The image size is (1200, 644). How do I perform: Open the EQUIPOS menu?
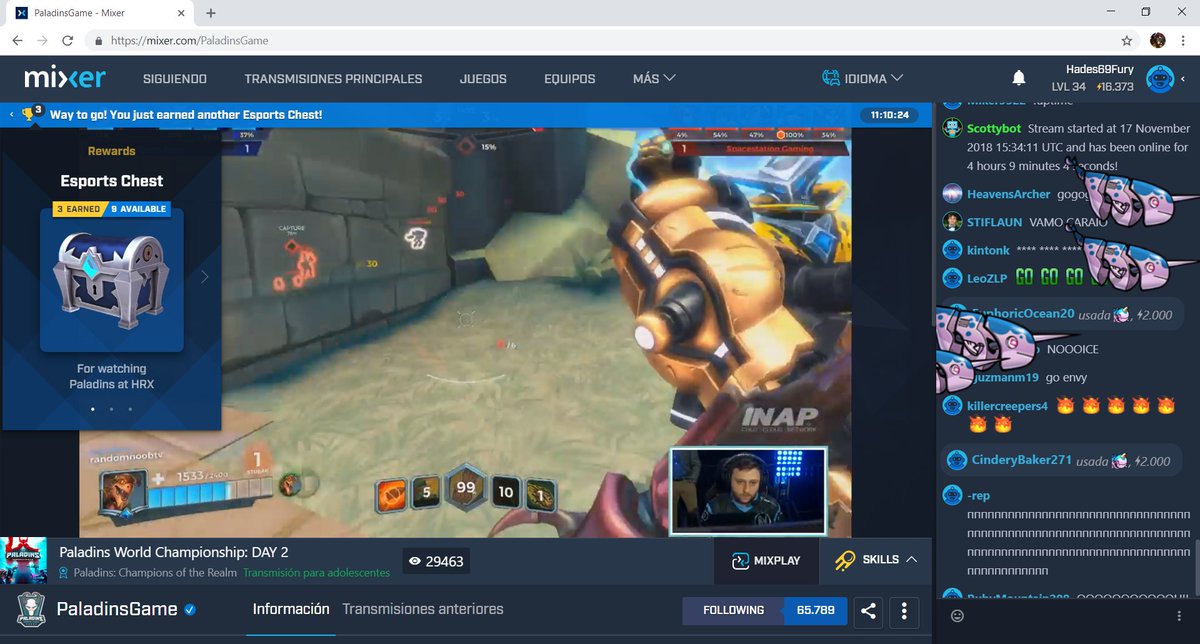[x=570, y=79]
